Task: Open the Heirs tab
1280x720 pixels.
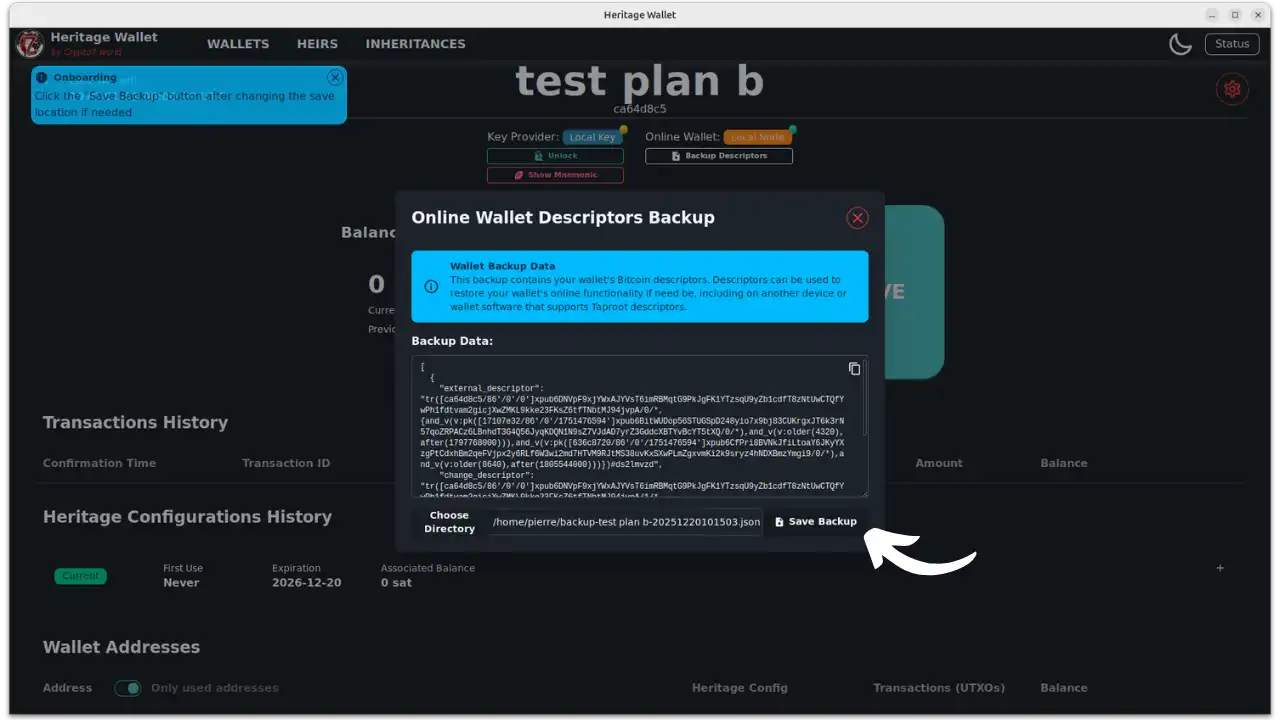Action: [x=317, y=44]
